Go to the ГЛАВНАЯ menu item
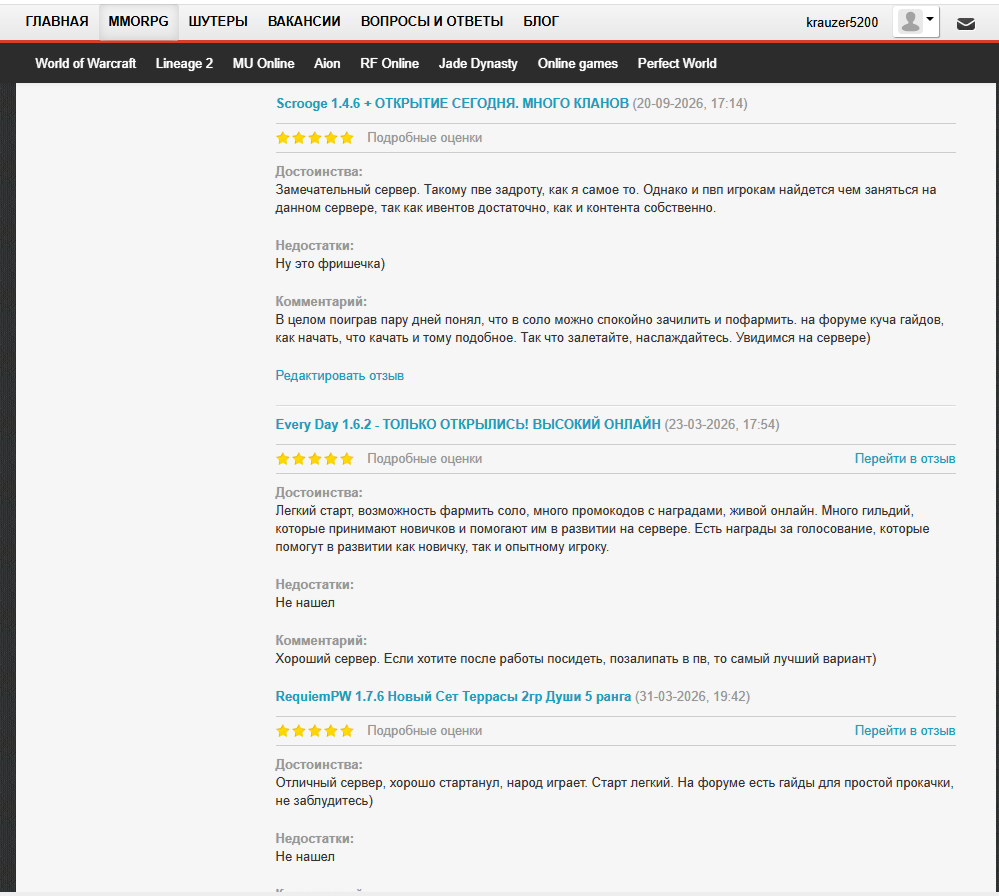This screenshot has width=999, height=896. pyautogui.click(x=57, y=22)
